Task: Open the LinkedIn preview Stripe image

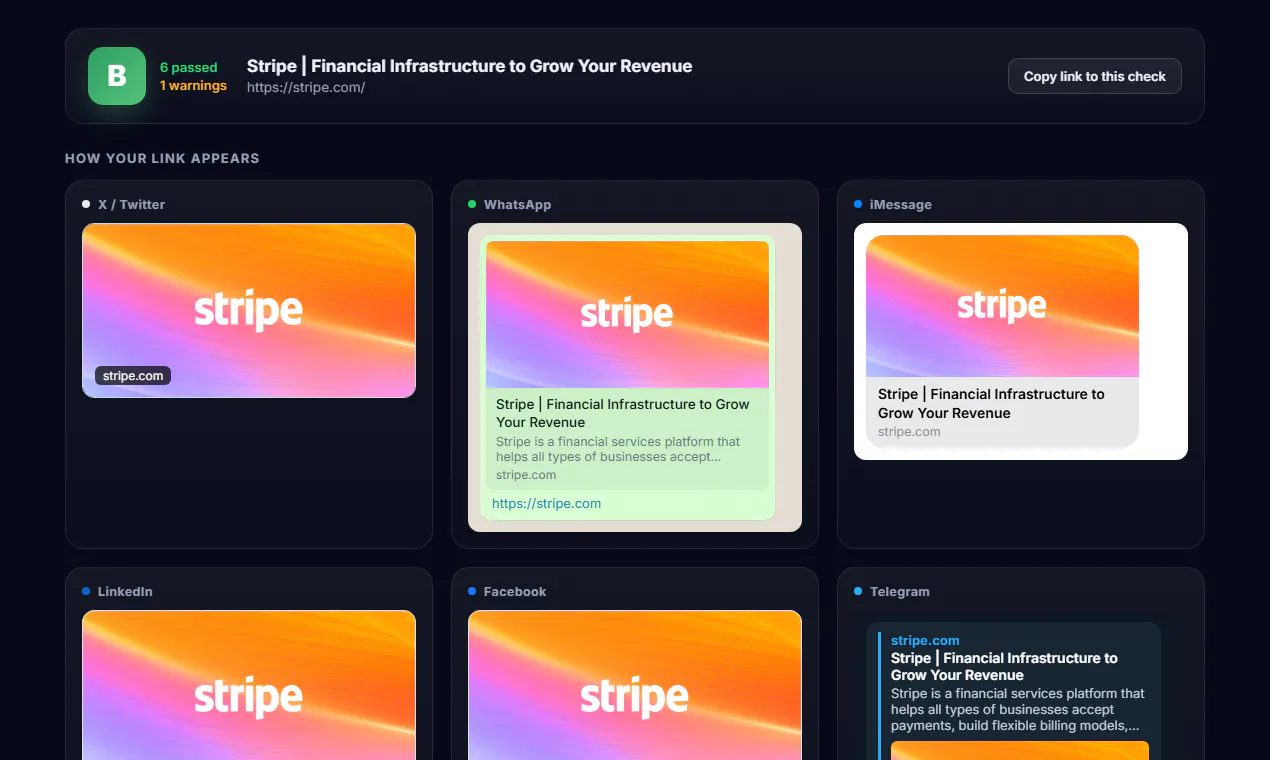Action: click(x=249, y=685)
